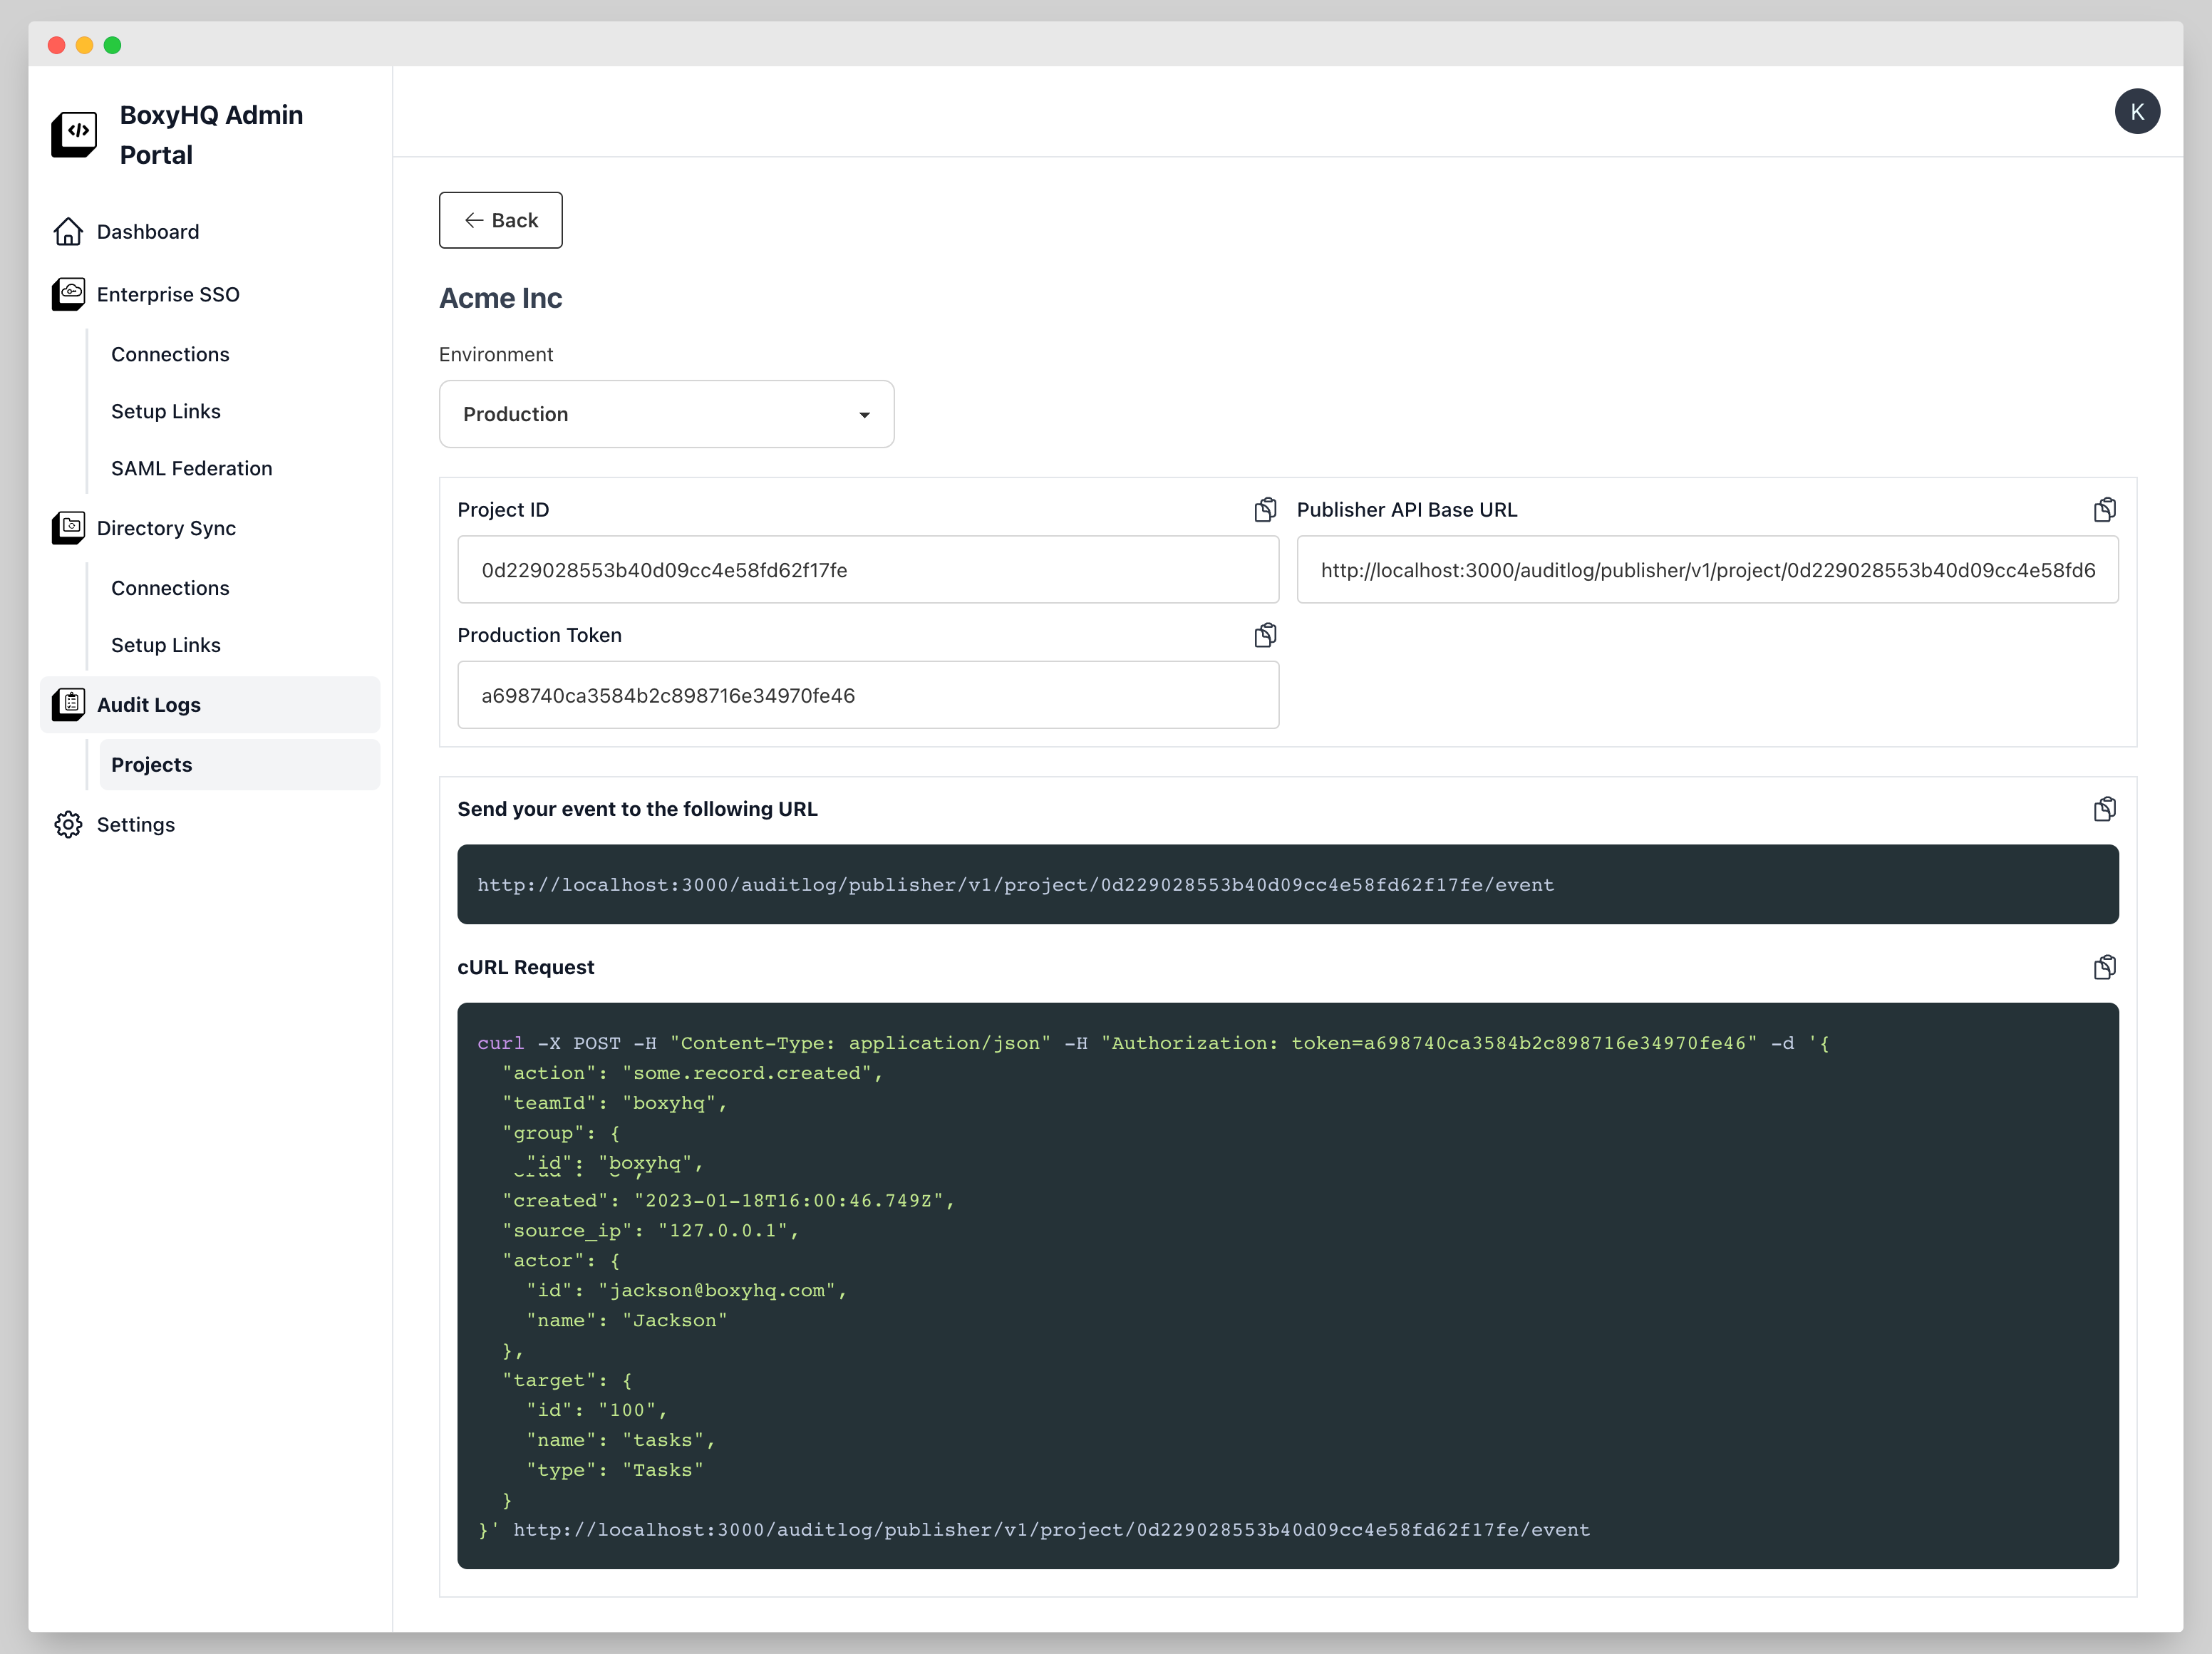Copy the cURL Request snippet
This screenshot has width=2212, height=1654.
pos(2104,967)
